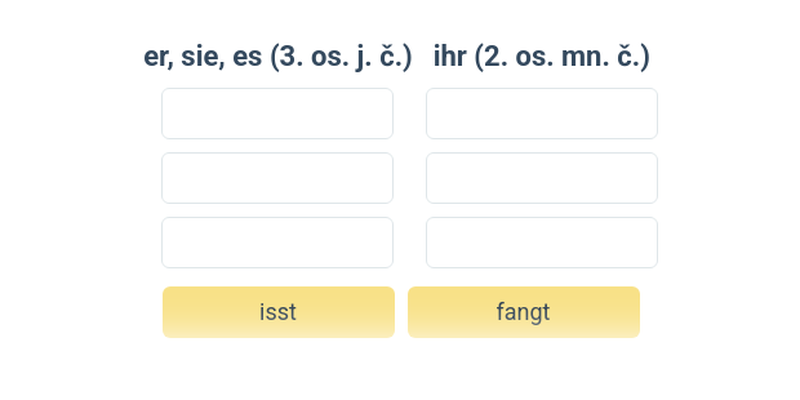The width and height of the screenshot is (800, 400).
Task: Choose the top answer slot for 2. os. mn. č.
Action: coord(541,113)
